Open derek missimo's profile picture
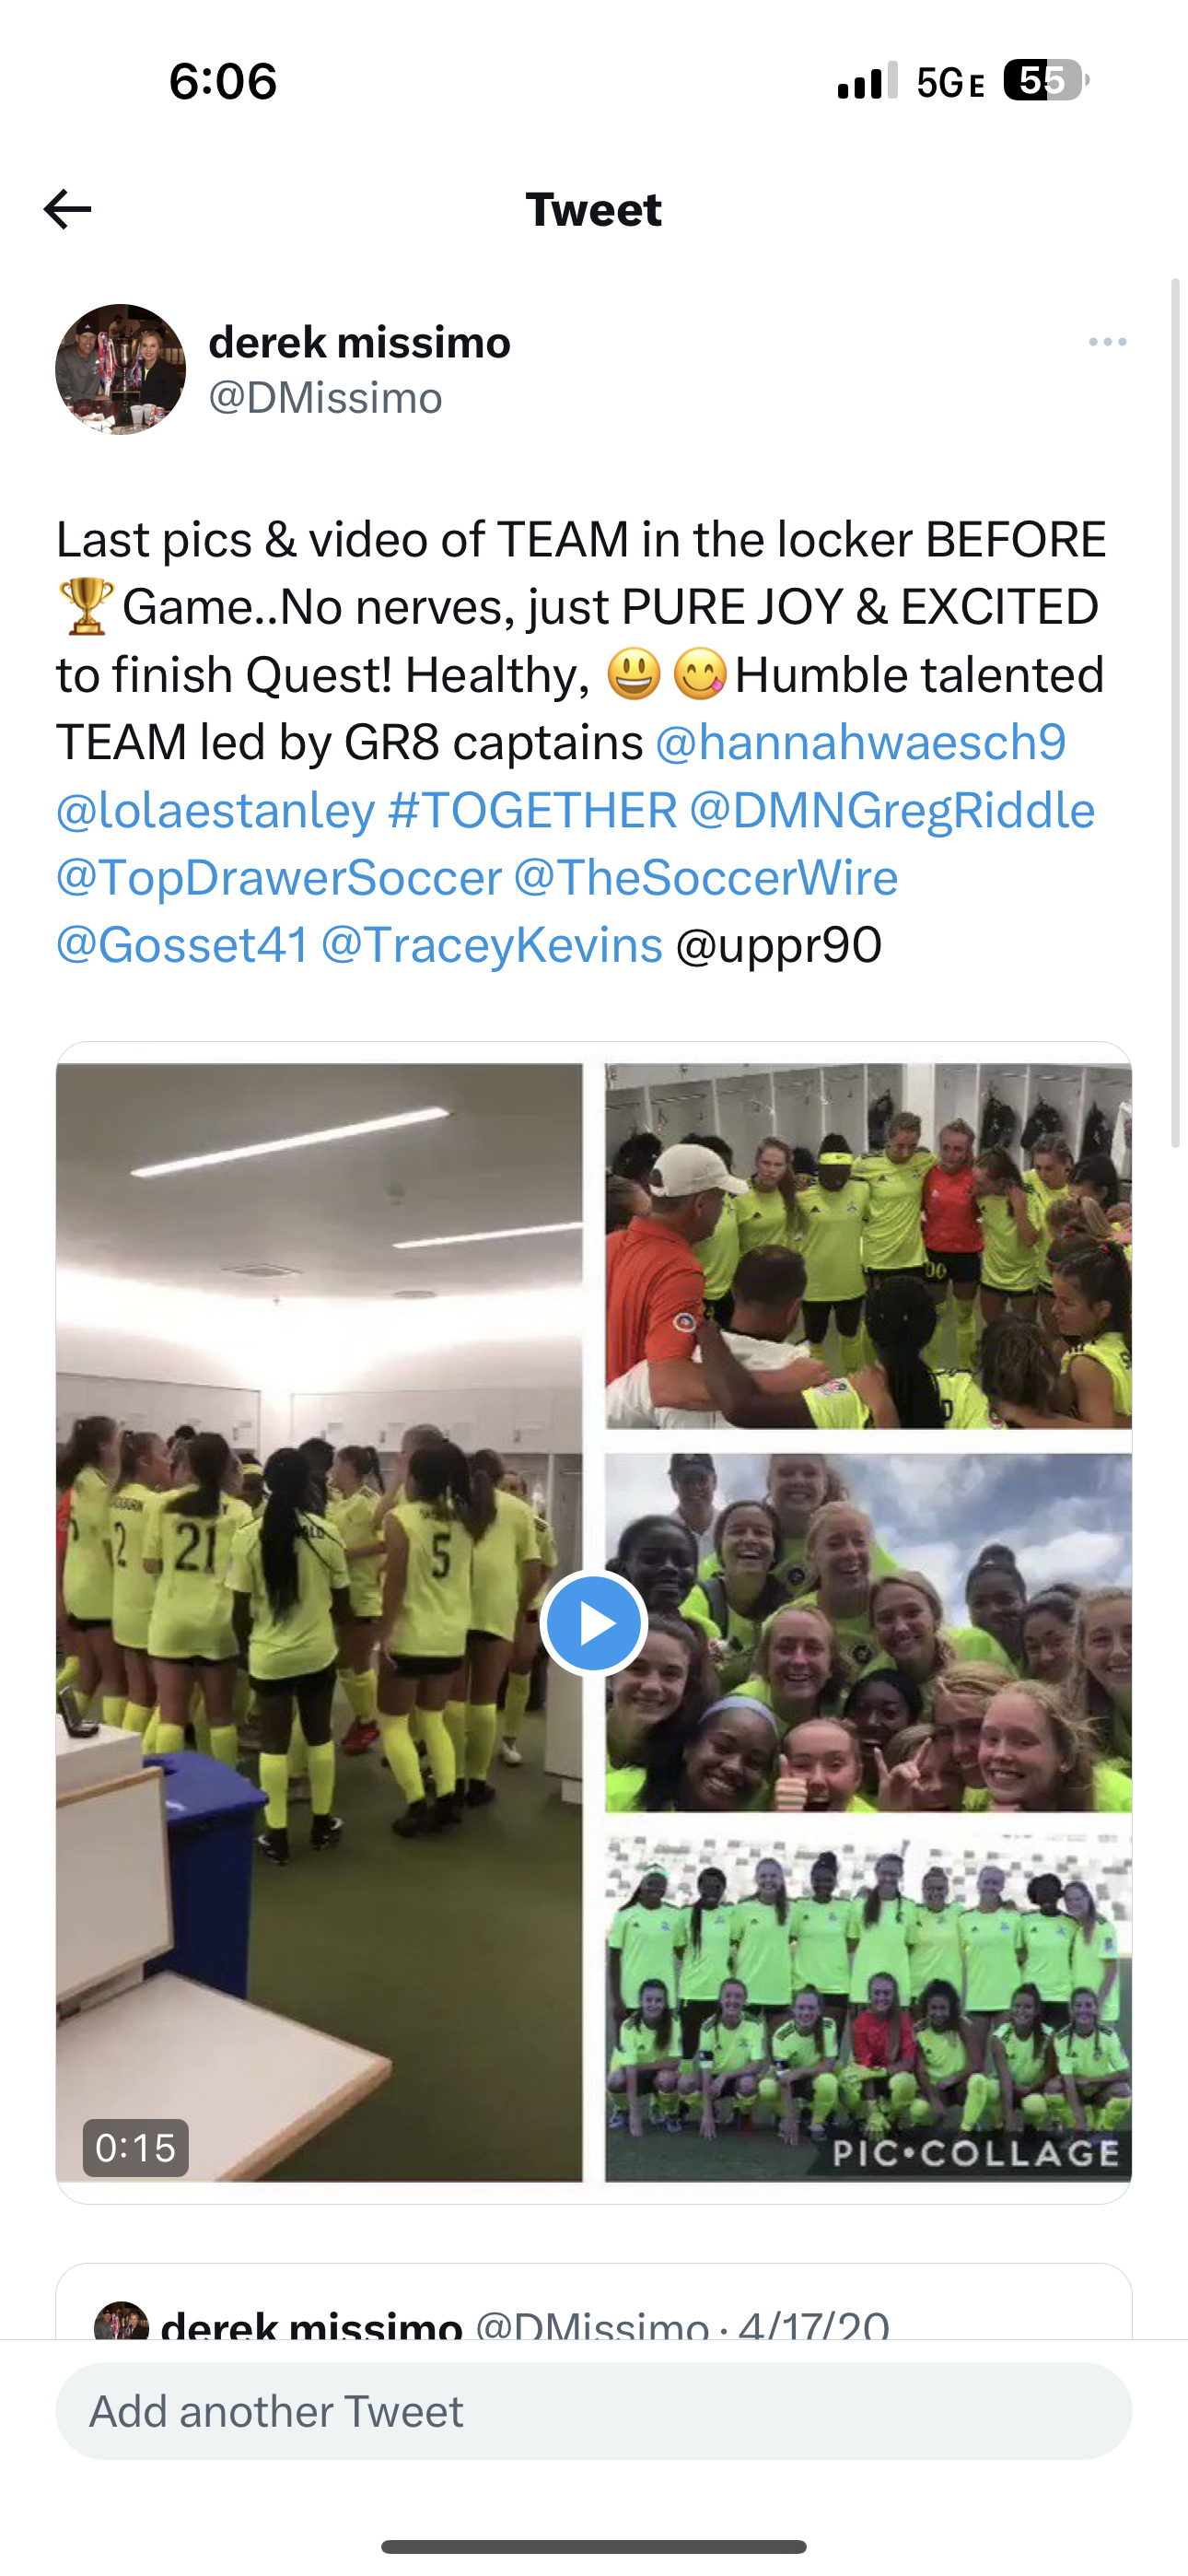1188x2576 pixels. click(x=120, y=369)
